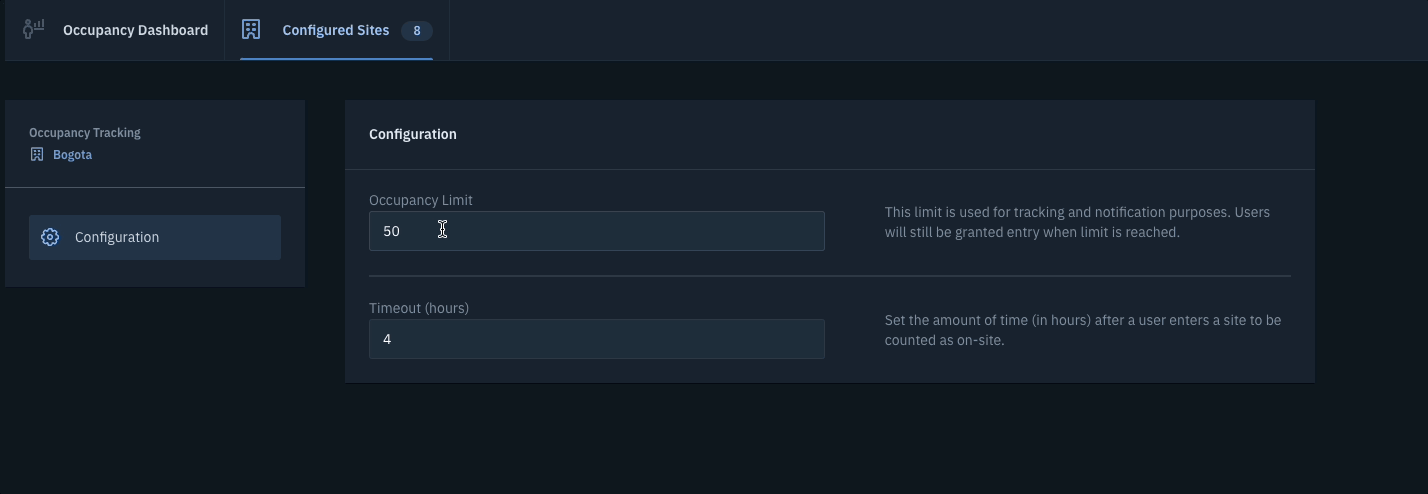This screenshot has width=1428, height=494.
Task: Click the Occupancy Dashboard person-chart icon
Action: (x=34, y=29)
